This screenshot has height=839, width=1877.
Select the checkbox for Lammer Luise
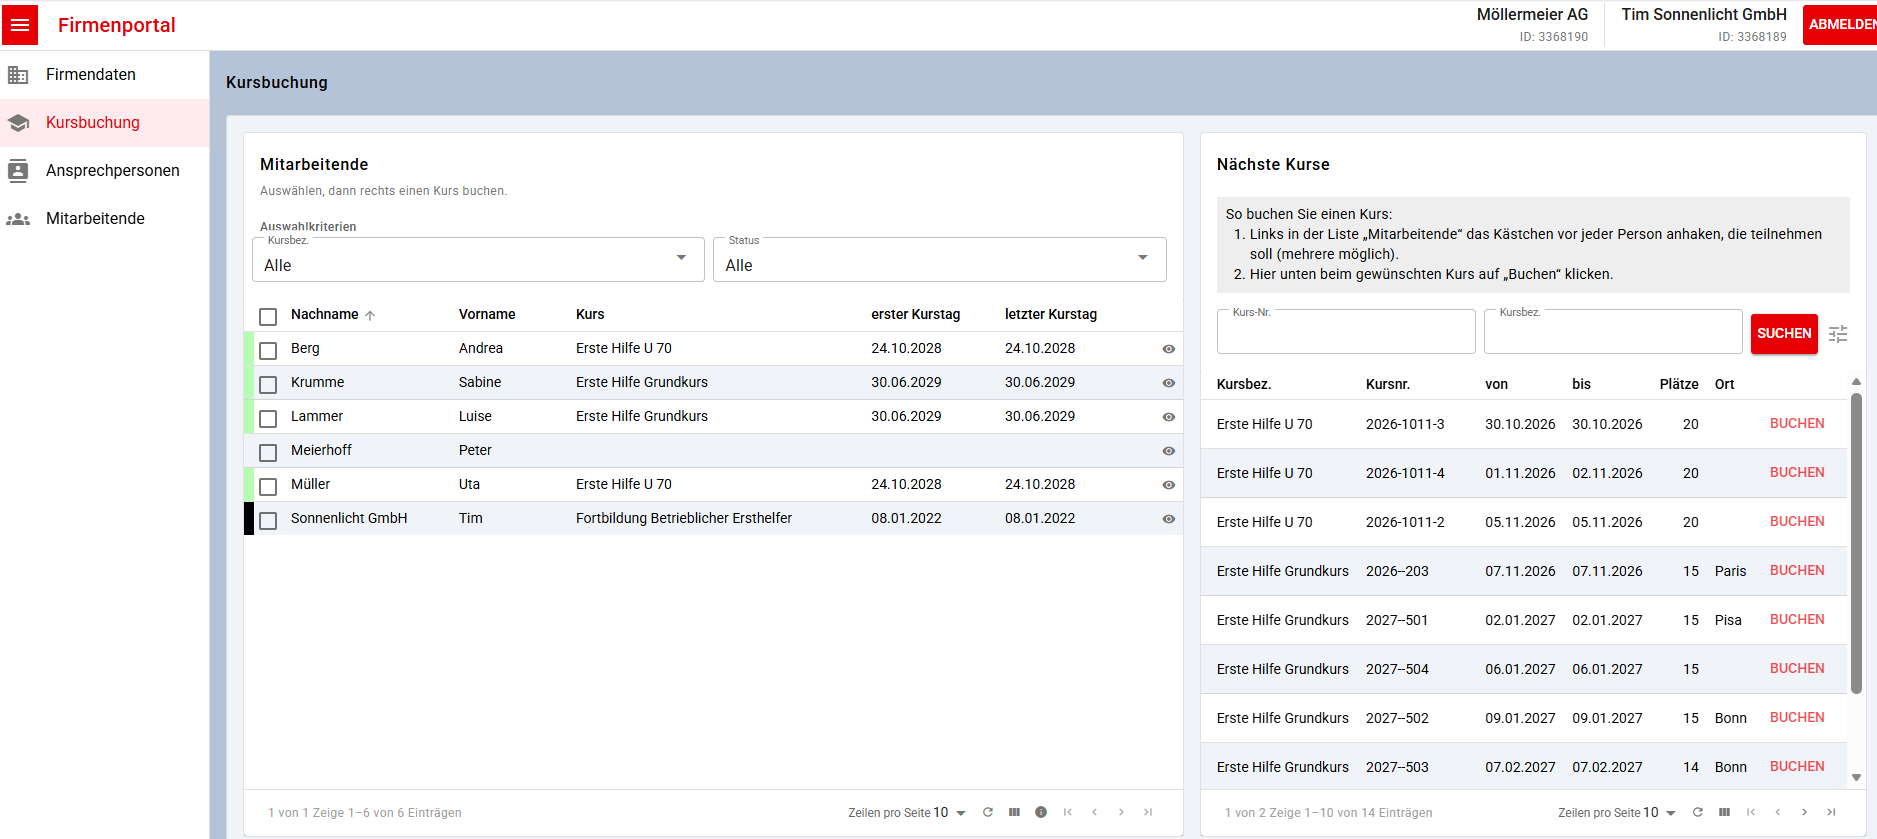click(x=268, y=418)
